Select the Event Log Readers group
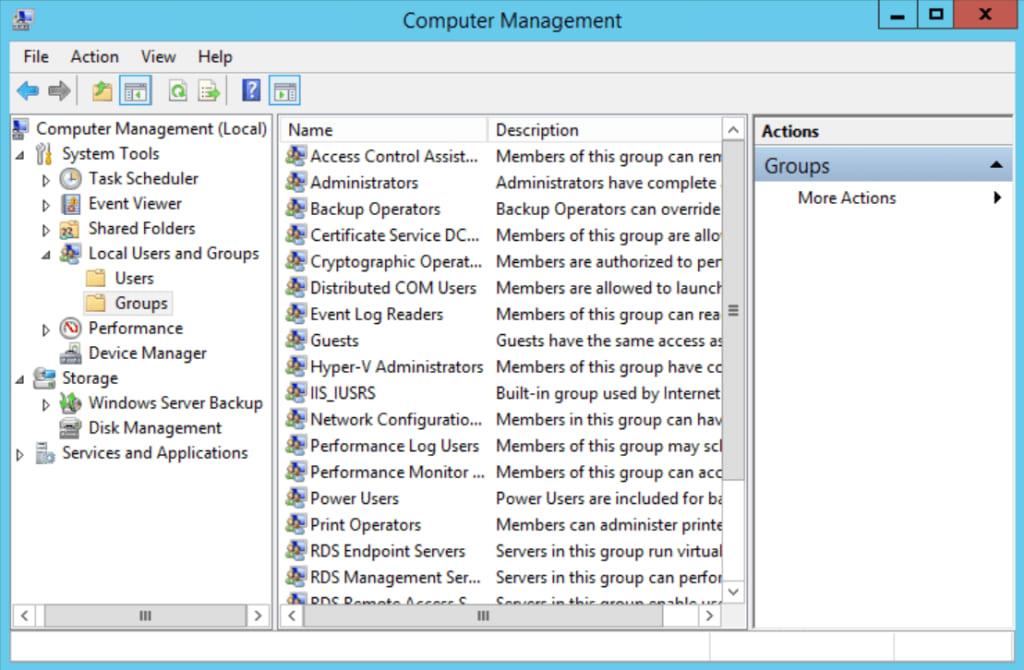1024x670 pixels. [x=377, y=314]
